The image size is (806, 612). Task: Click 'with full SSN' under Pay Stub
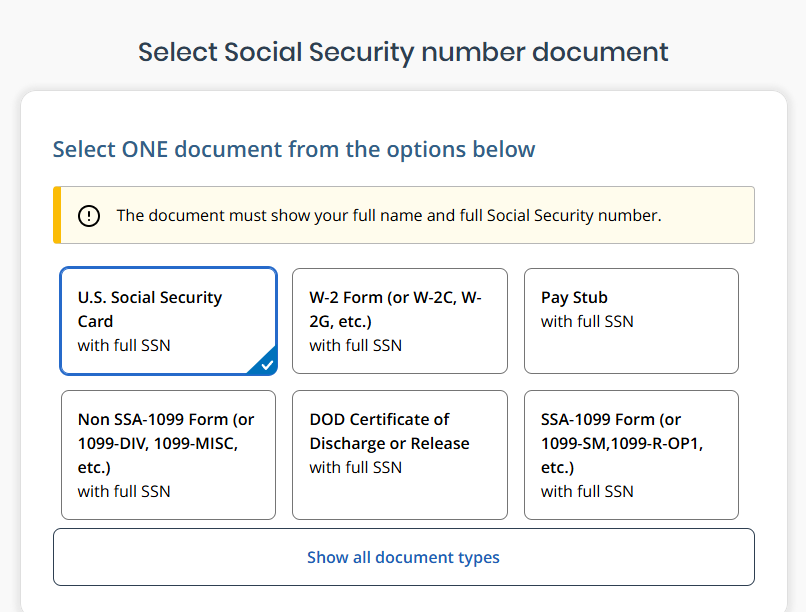pyautogui.click(x=587, y=322)
